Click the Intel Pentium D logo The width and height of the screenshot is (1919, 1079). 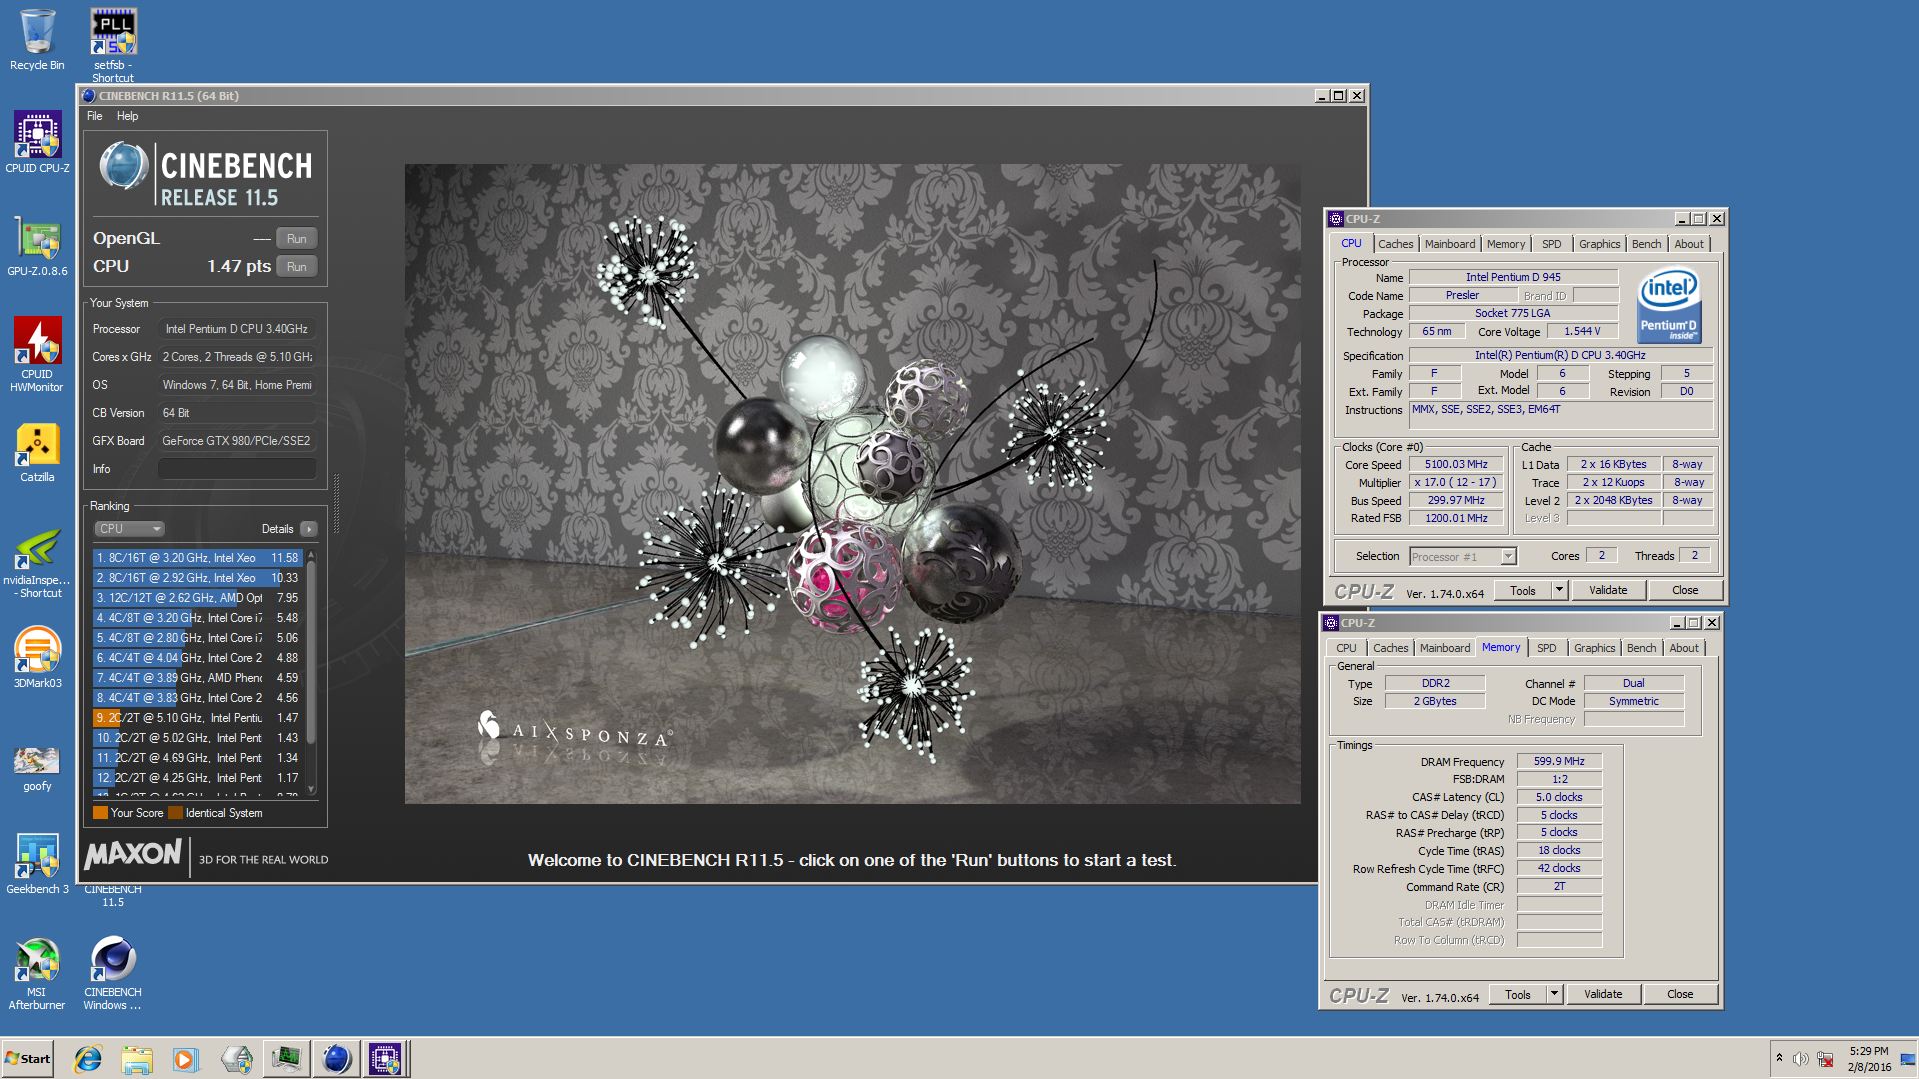click(x=1669, y=305)
